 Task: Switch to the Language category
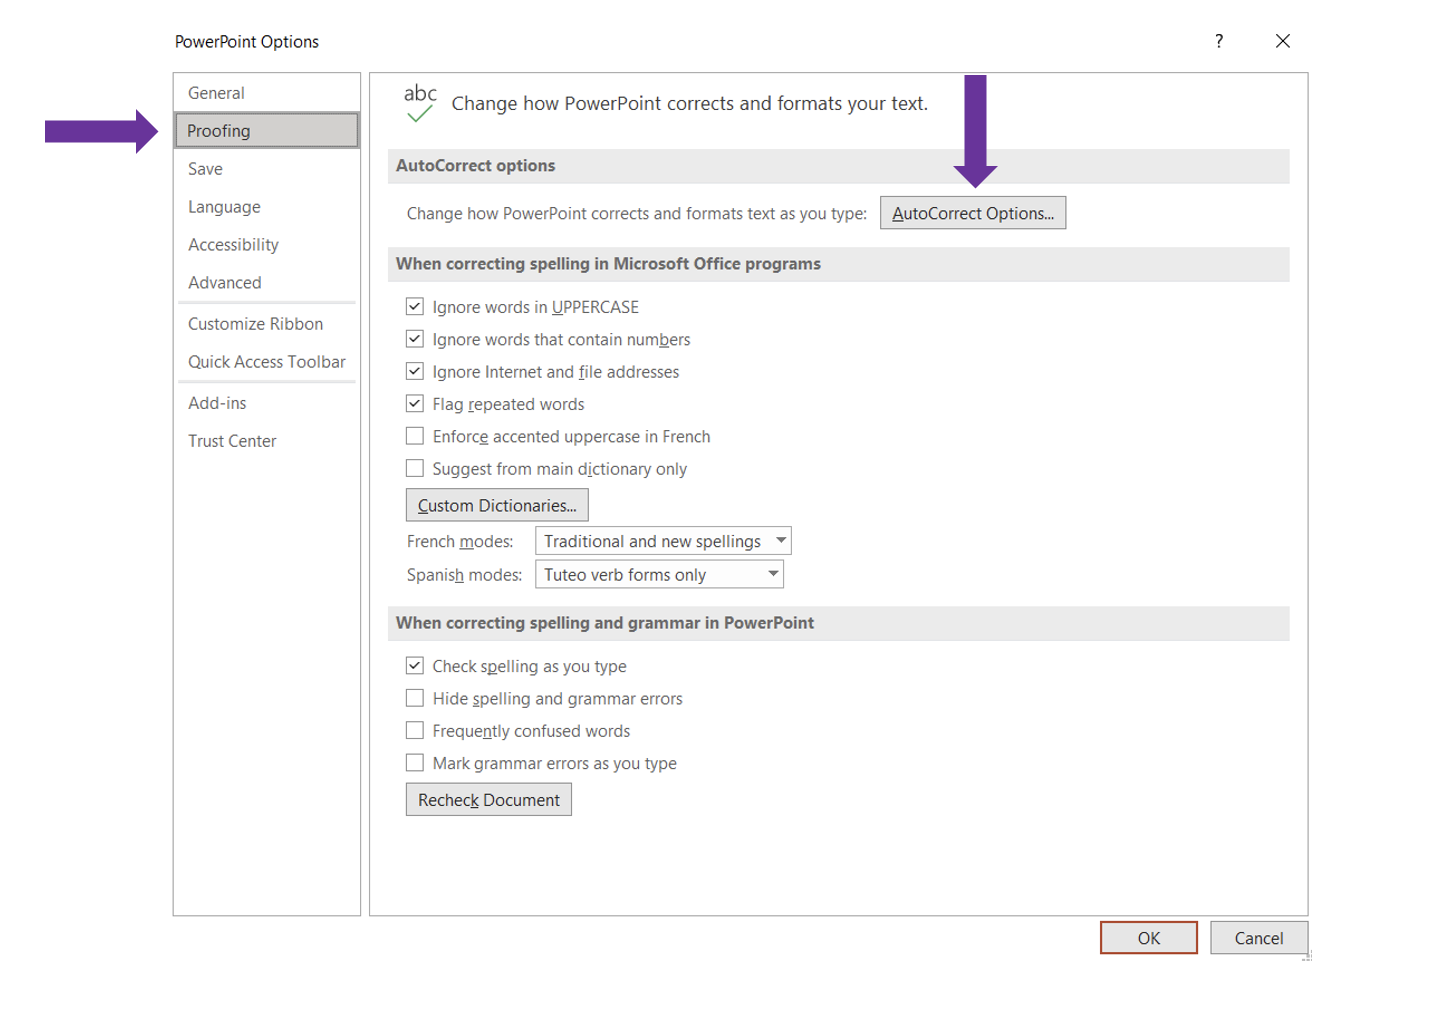(x=266, y=207)
